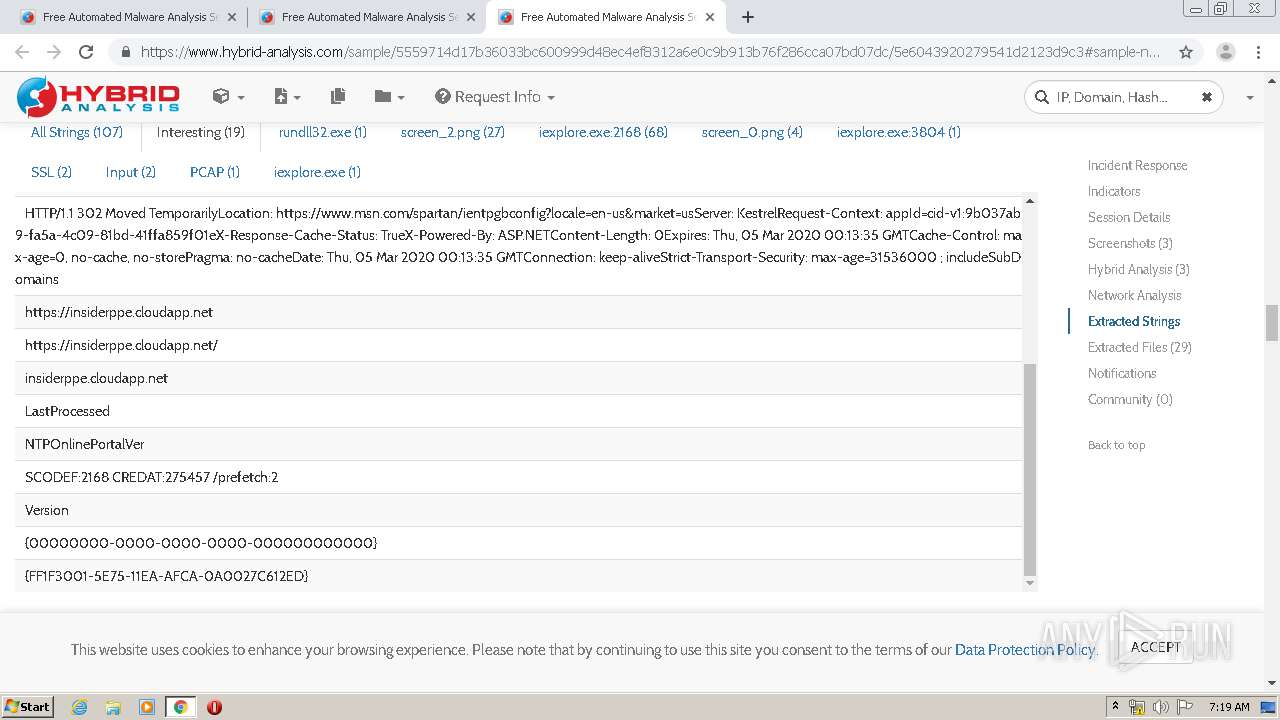The image size is (1280, 720).
Task: Open the iexplore.exe:2168 (68) tab
Action: (603, 132)
